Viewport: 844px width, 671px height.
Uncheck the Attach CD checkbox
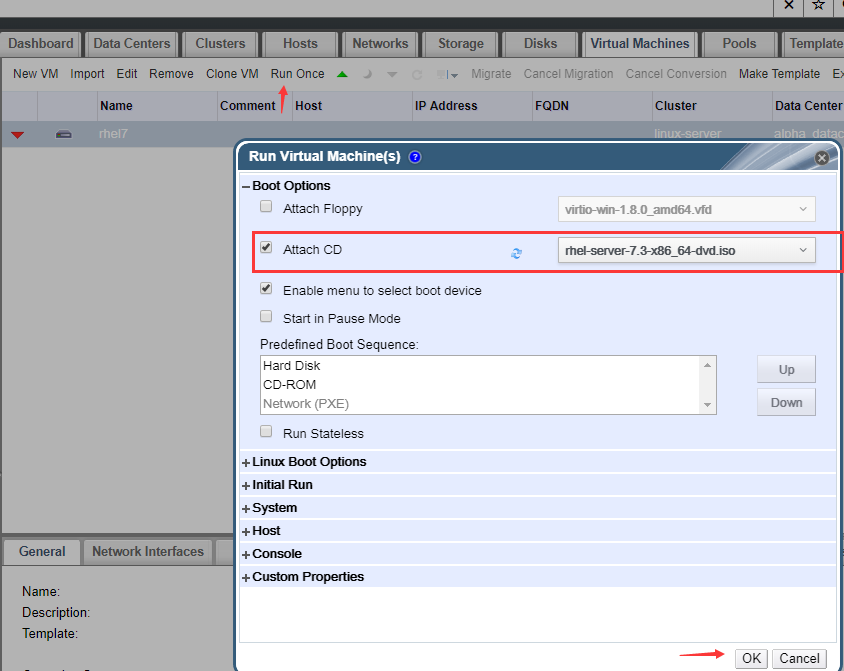coord(266,248)
